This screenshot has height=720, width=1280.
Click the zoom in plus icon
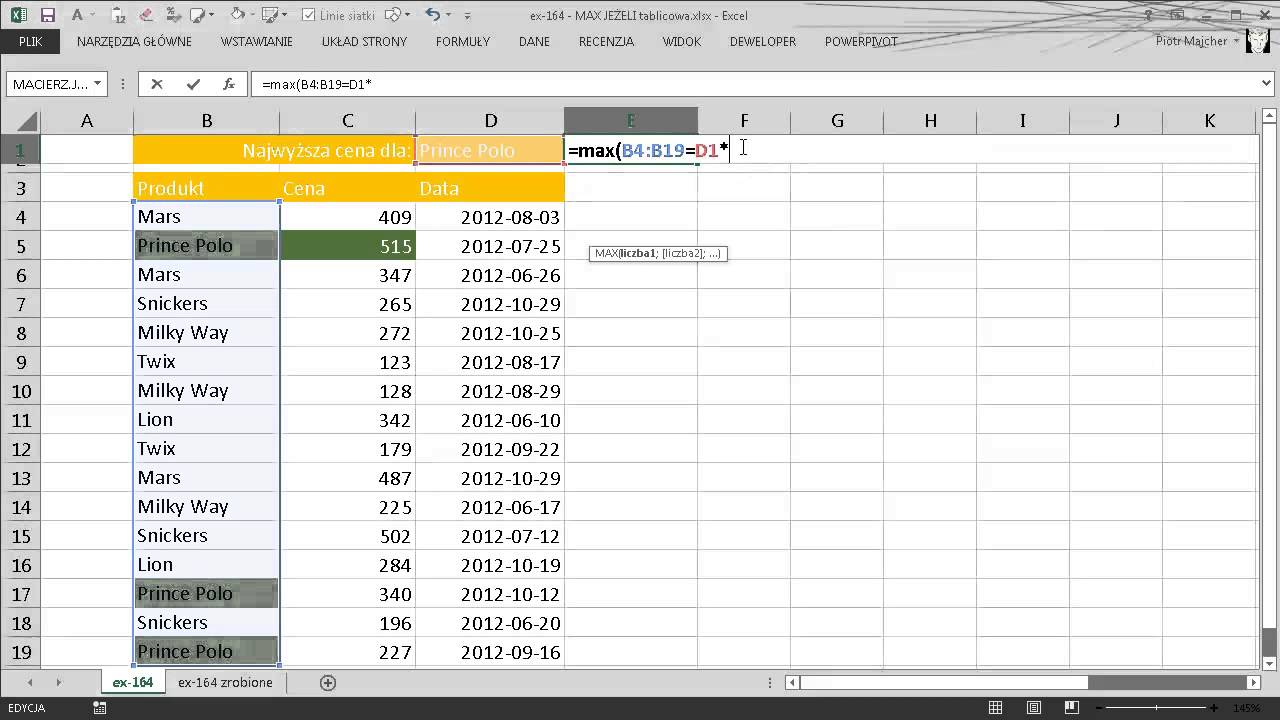(1214, 708)
